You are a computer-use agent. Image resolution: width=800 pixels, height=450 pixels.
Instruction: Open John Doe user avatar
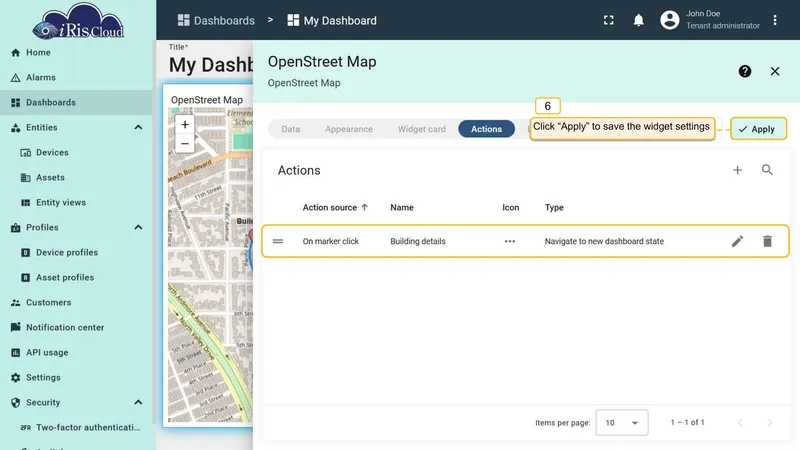[x=670, y=20]
